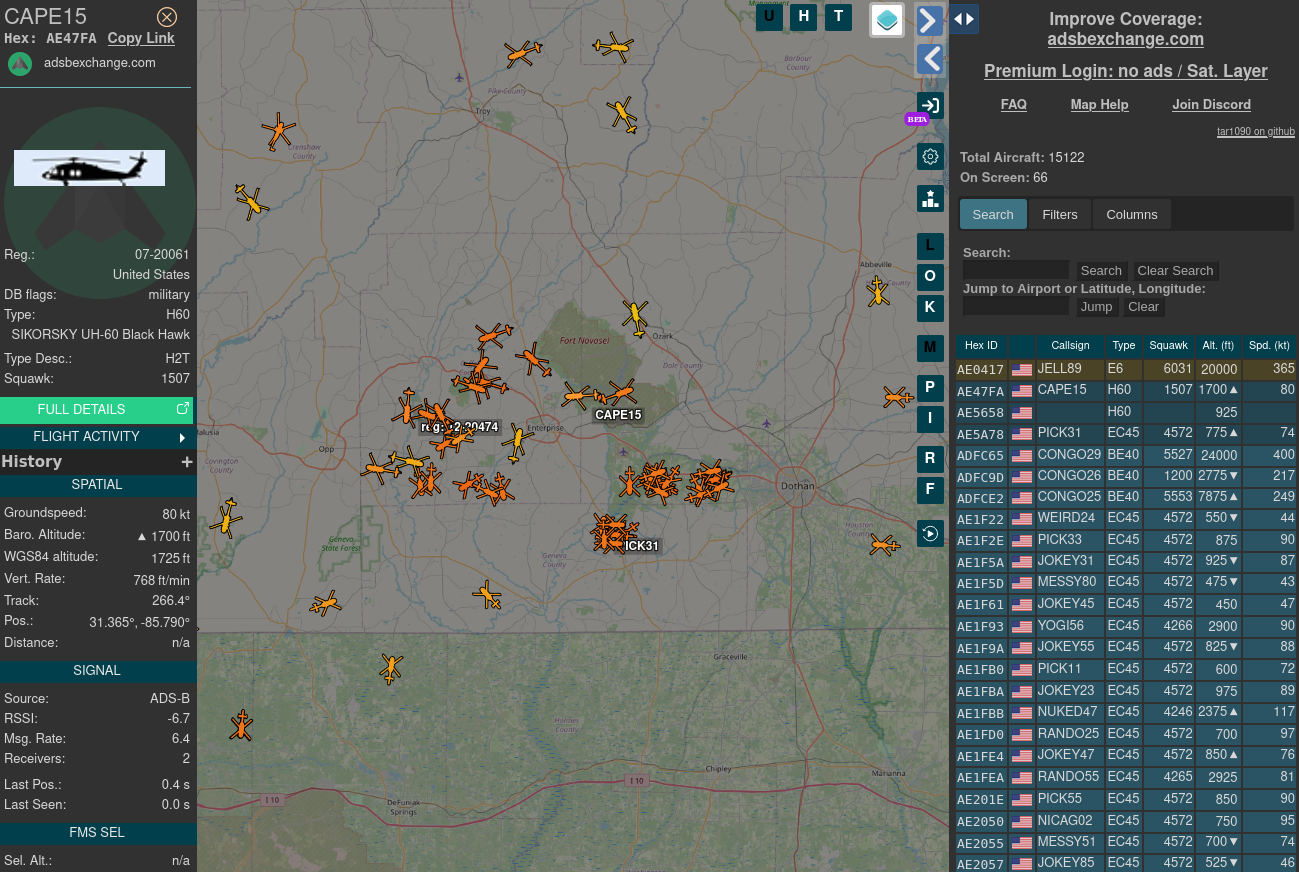Sort table by Alt. (ft) column
The image size is (1299, 872).
pyautogui.click(x=1218, y=345)
